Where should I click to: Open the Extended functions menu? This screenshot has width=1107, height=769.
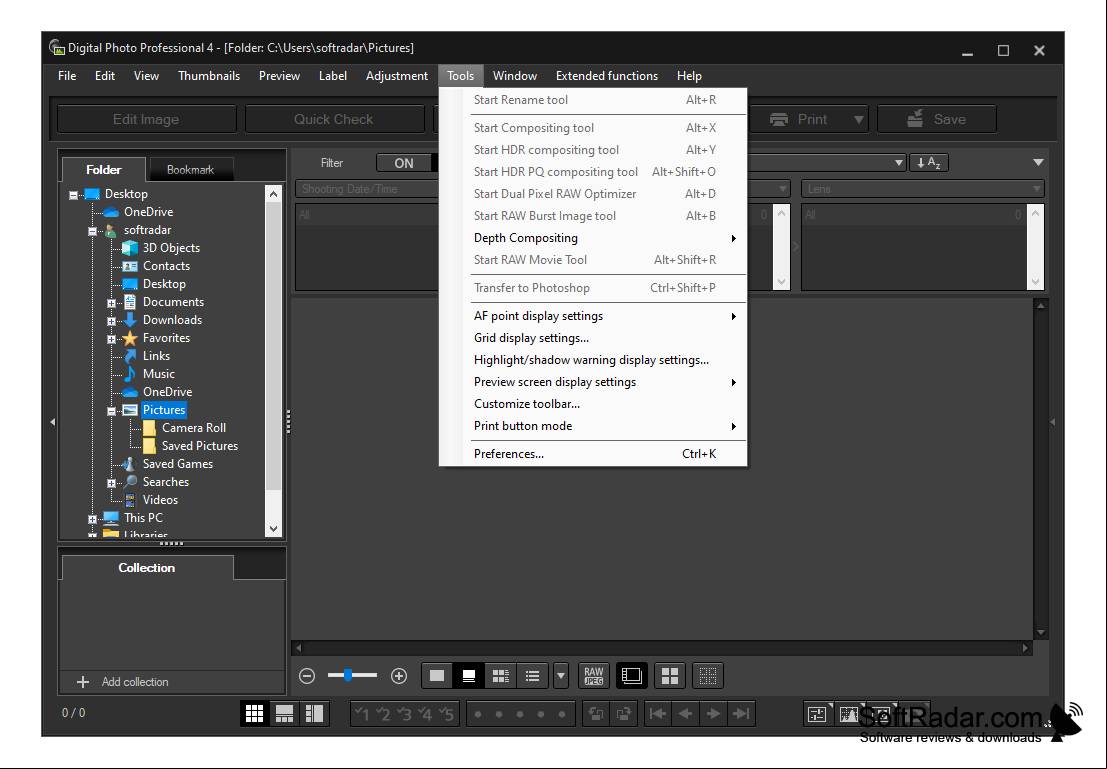click(606, 76)
